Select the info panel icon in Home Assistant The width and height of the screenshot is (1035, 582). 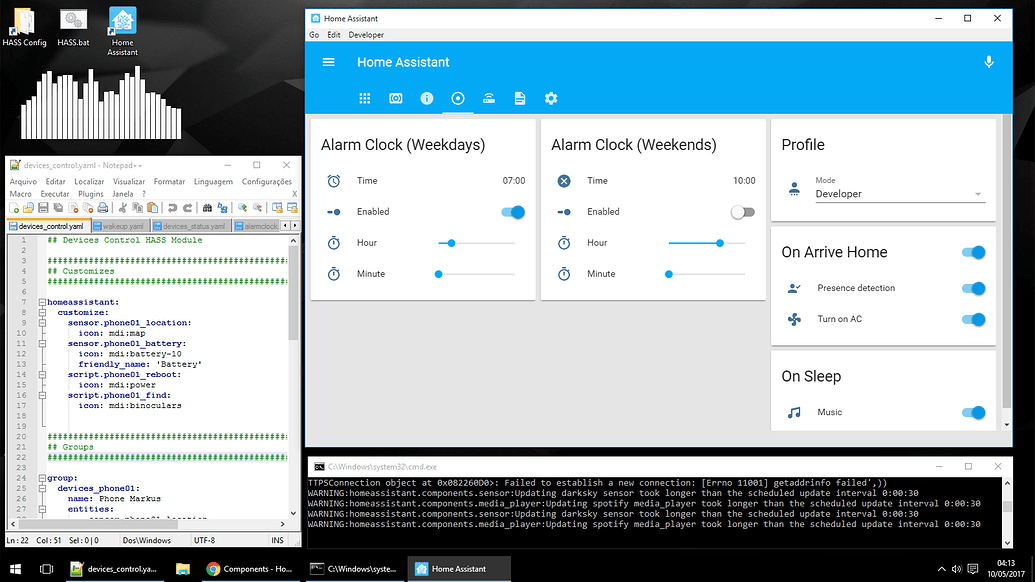coord(427,98)
